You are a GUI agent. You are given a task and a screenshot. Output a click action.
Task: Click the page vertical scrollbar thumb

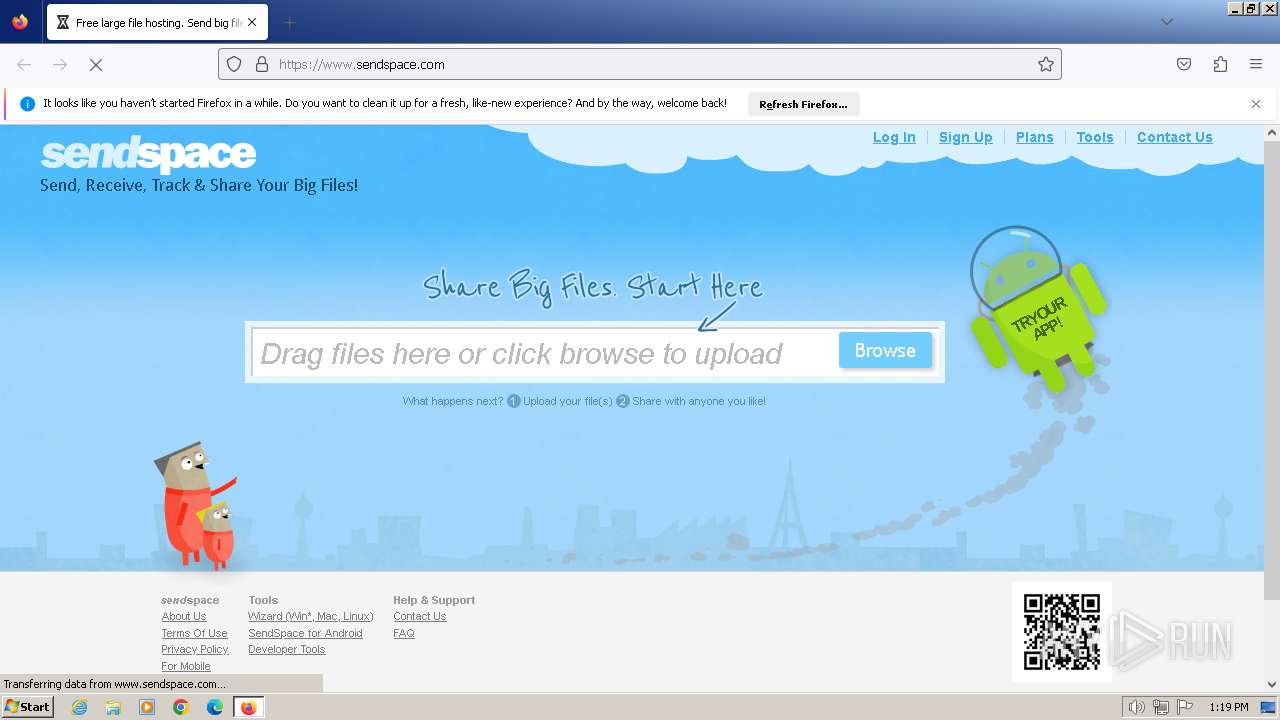[x=1272, y=370]
